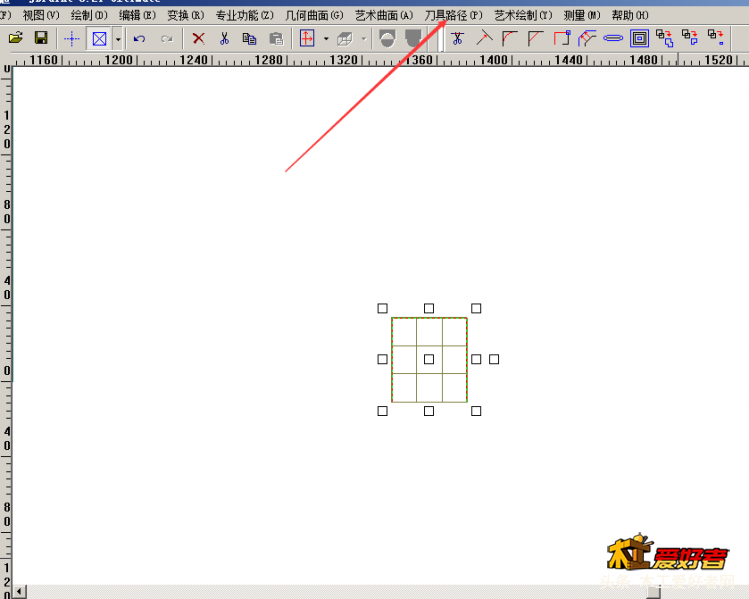Image resolution: width=749 pixels, height=599 pixels.
Task: Open the 测量(M) menu
Action: (x=582, y=15)
